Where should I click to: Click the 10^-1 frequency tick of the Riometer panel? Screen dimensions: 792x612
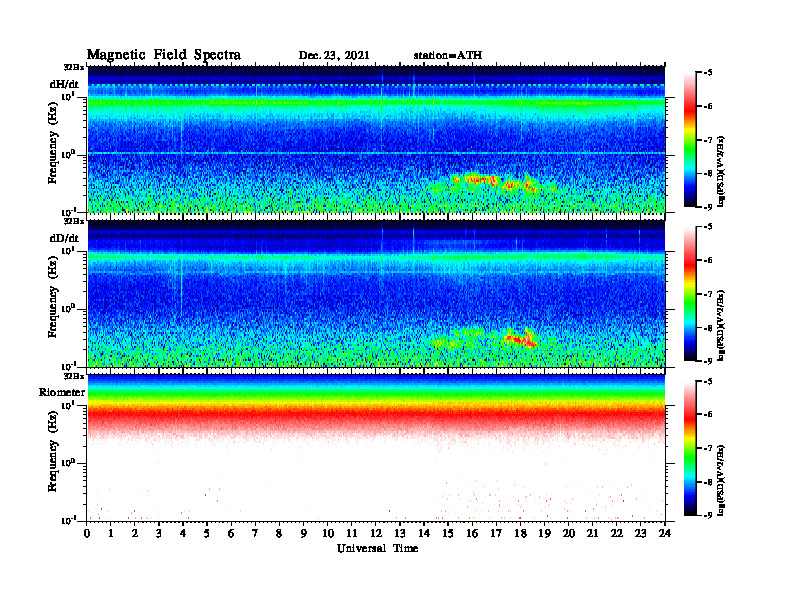pos(68,520)
